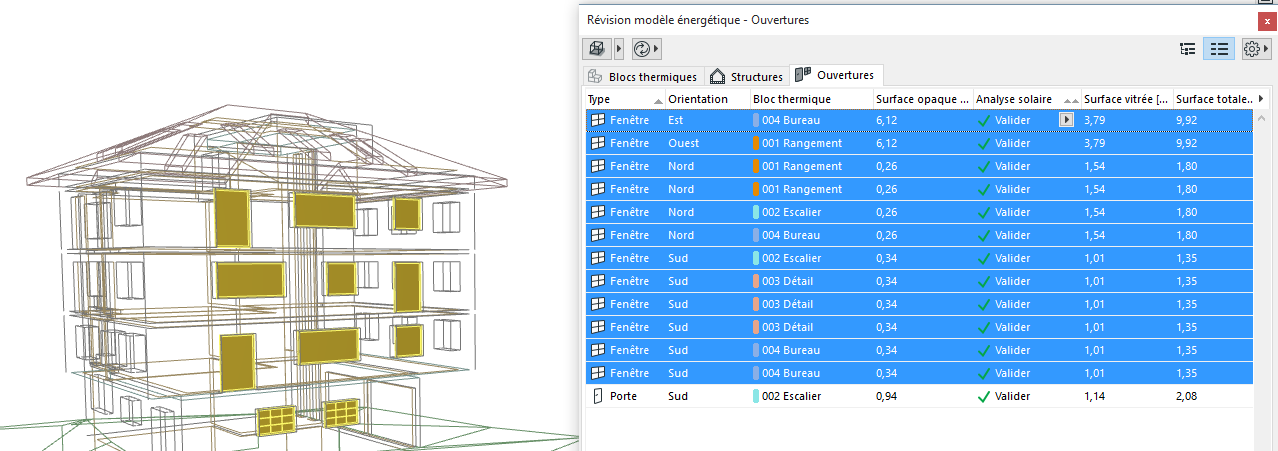Click double sort arrow in Analyse solaire header
This screenshot has width=1278, height=451.
coord(1072,100)
